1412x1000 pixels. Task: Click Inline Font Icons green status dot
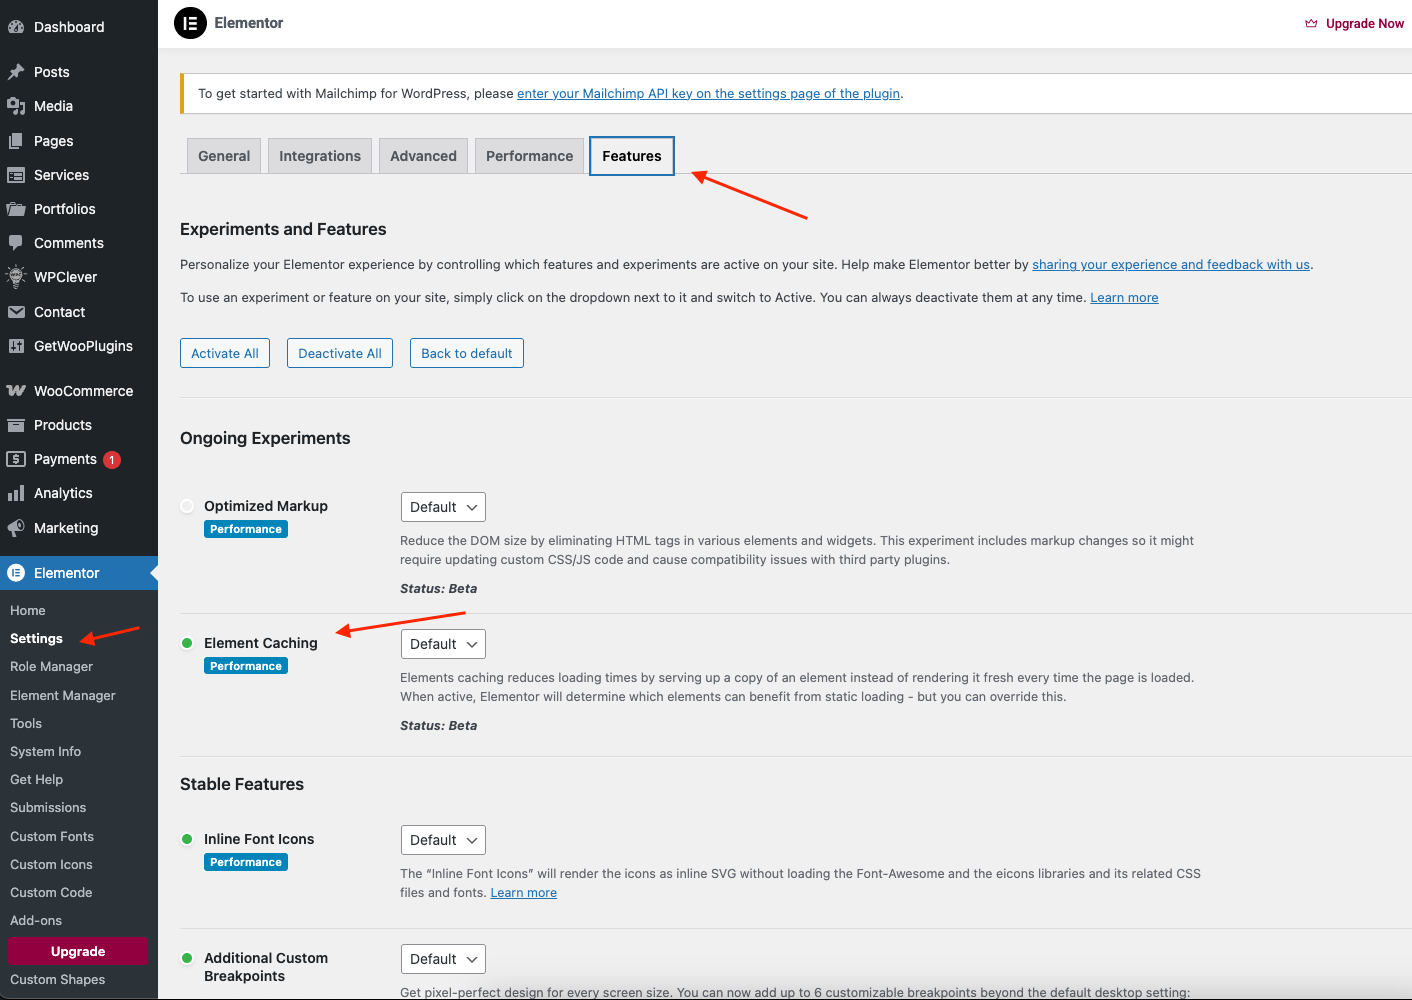pos(187,839)
